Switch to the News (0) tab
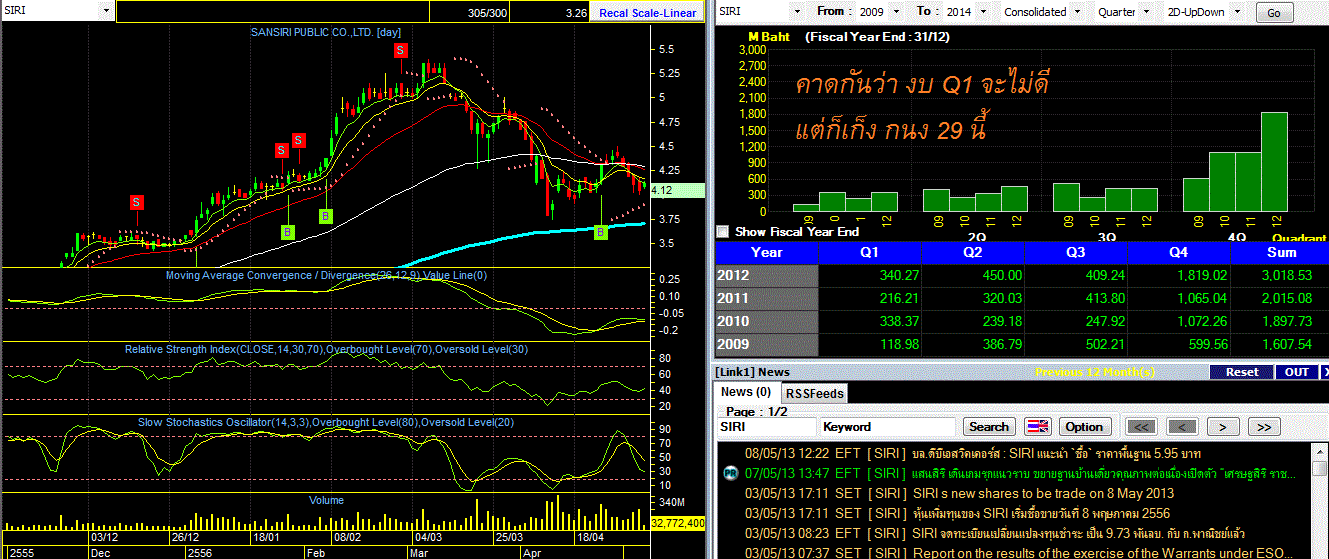 (745, 392)
